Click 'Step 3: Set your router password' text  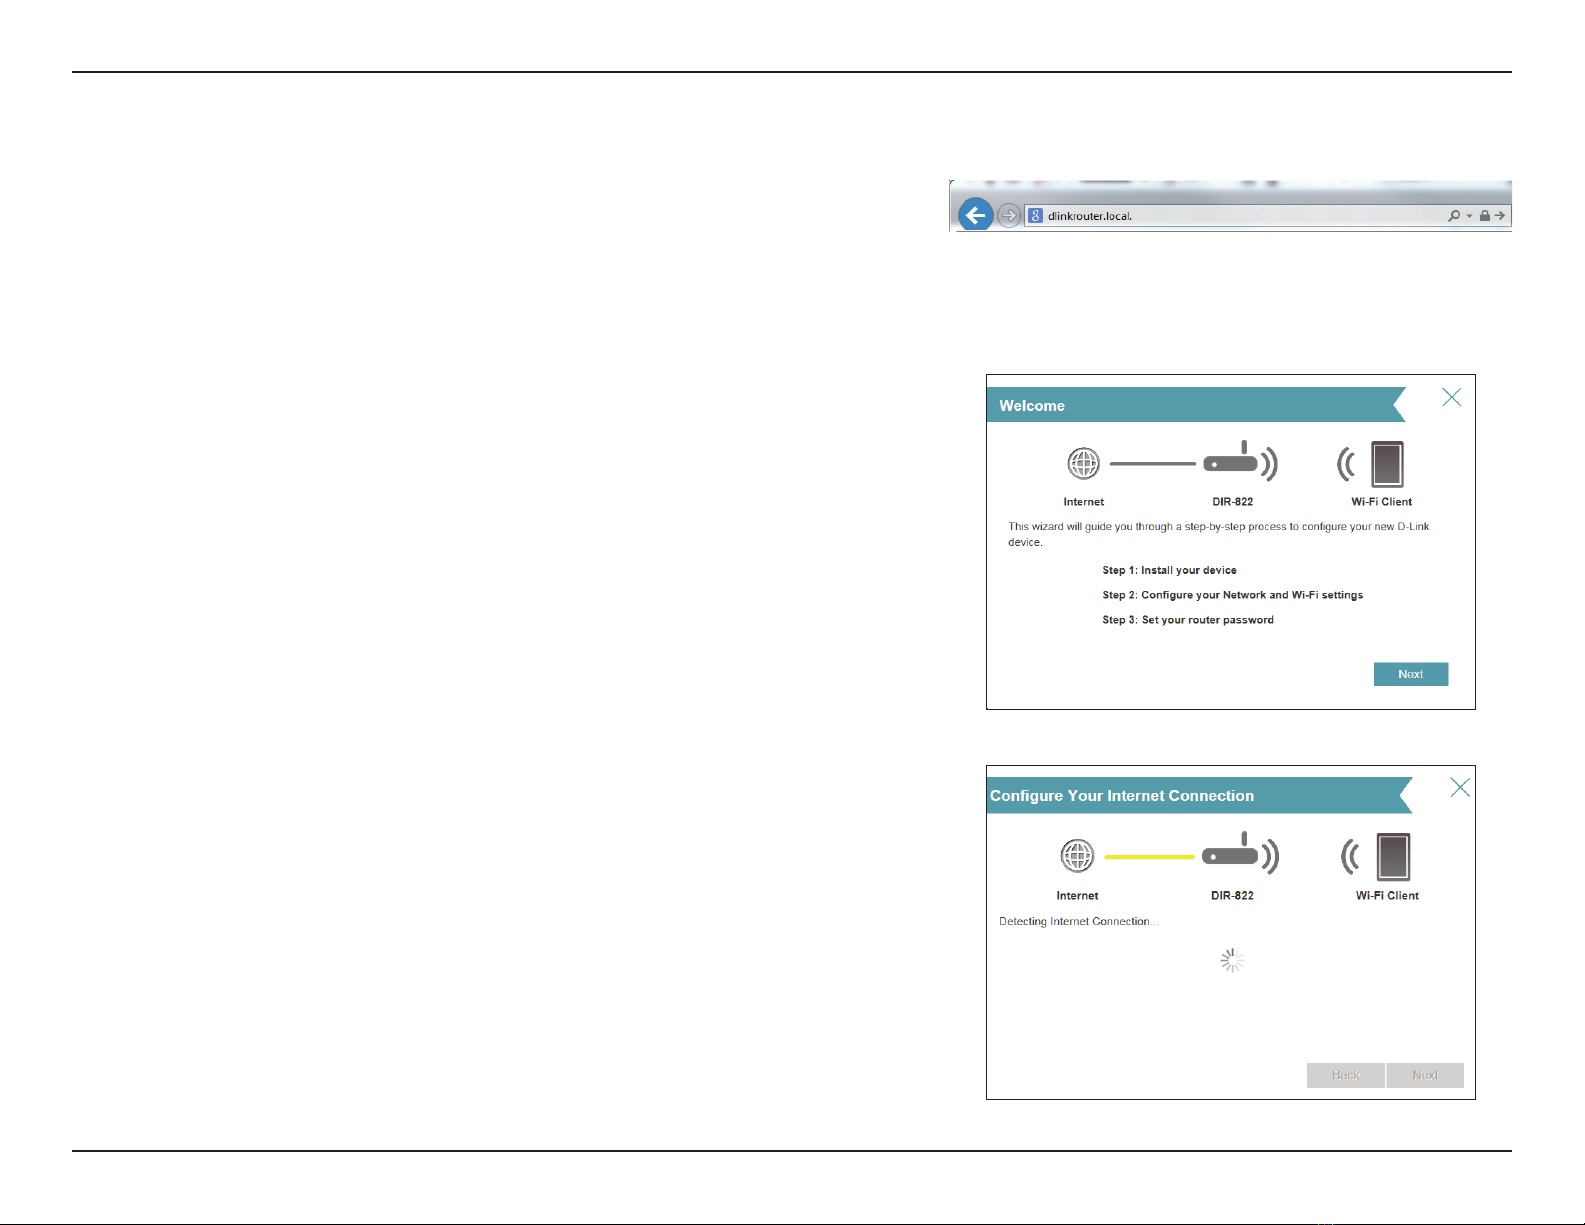1188,620
